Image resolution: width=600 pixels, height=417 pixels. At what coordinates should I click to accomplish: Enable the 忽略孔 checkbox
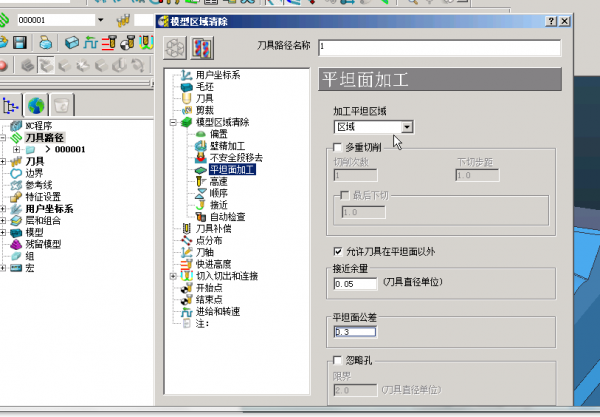[x=338, y=360]
